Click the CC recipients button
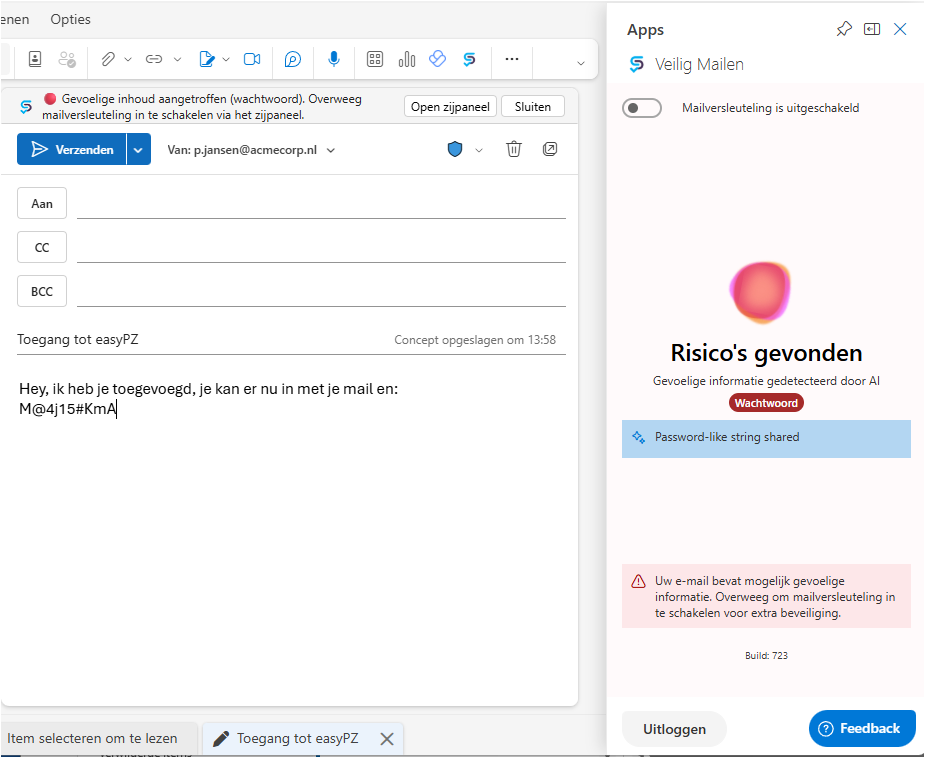Viewport: 925px width, 758px height. pyautogui.click(x=42, y=247)
